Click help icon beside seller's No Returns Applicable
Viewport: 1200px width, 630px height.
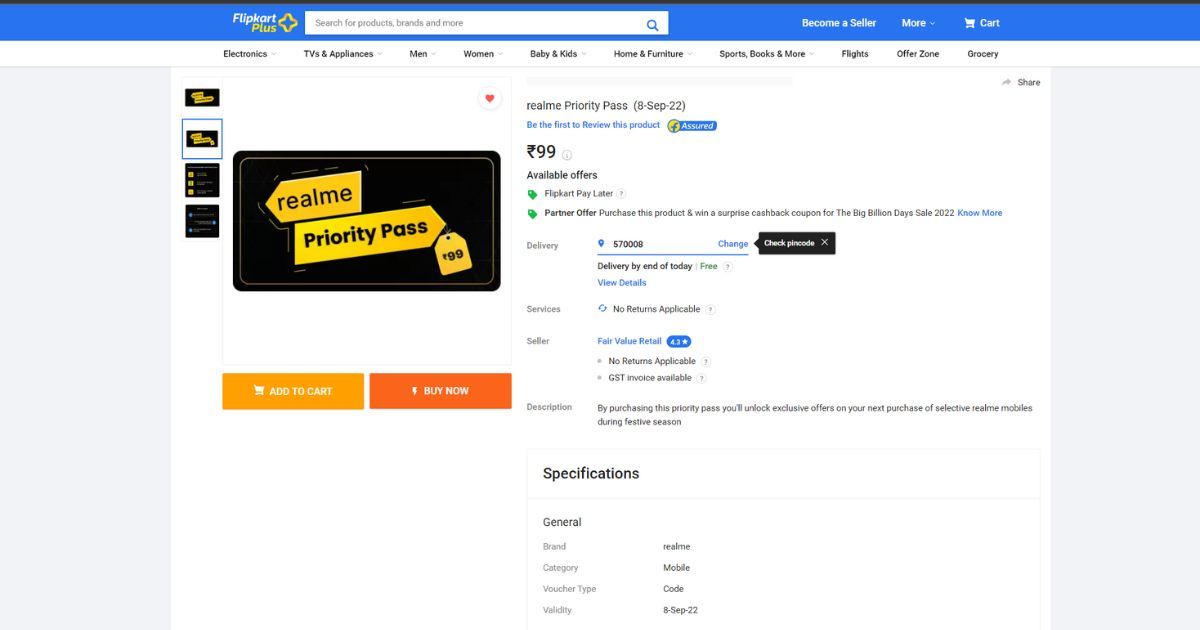pos(705,362)
